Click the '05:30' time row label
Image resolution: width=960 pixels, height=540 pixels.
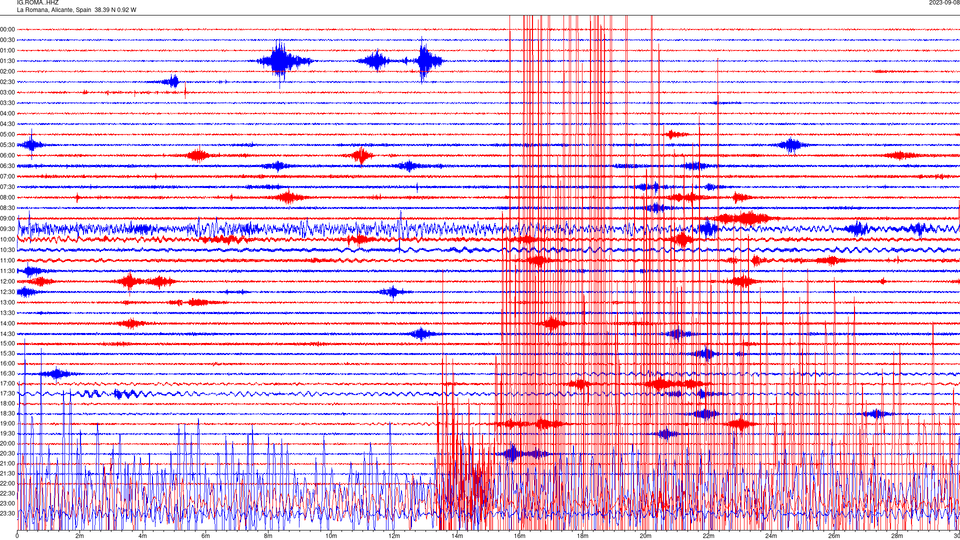click(x=8, y=144)
